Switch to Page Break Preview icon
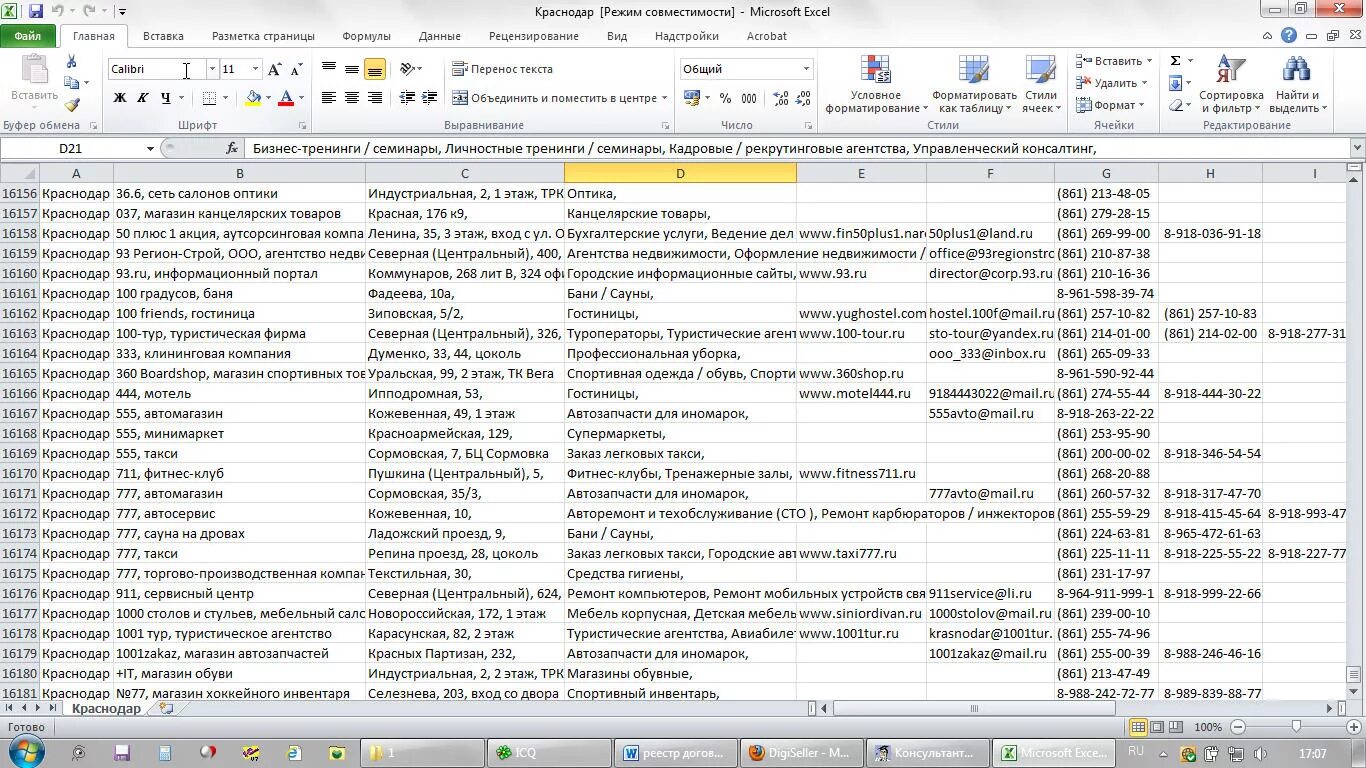The image size is (1366, 768). [x=1176, y=727]
